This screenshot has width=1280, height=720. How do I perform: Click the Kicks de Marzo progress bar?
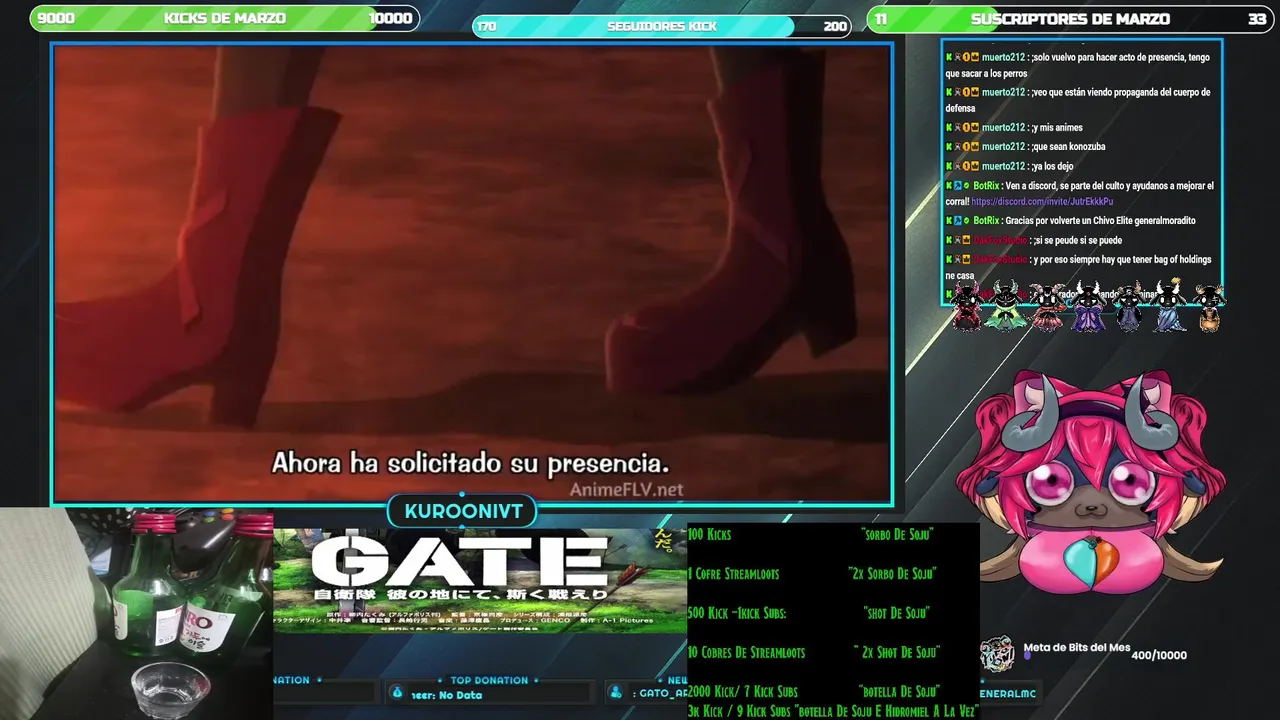tap(225, 18)
